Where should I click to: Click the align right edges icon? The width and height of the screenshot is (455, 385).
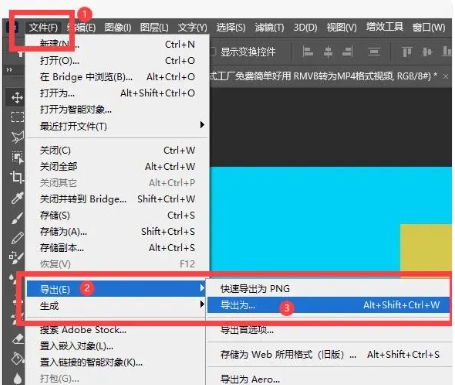pyautogui.click(x=348, y=52)
